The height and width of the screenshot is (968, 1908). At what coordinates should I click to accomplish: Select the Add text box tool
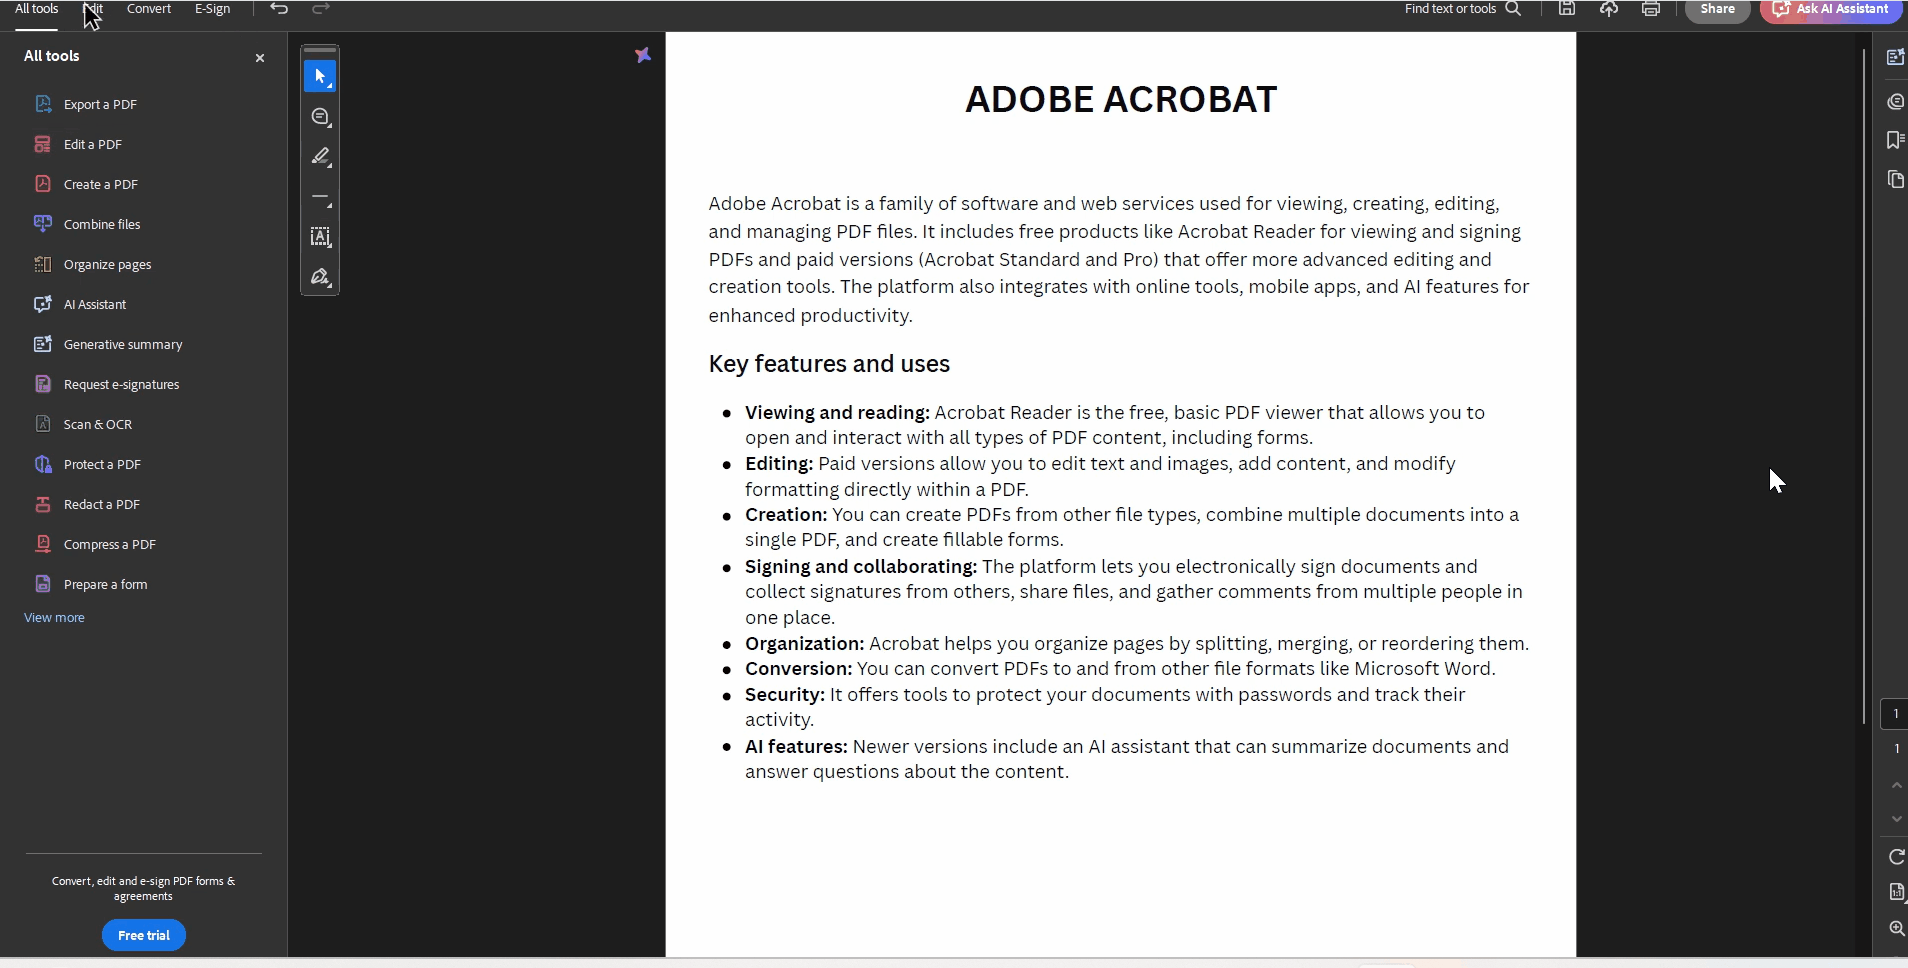click(320, 237)
